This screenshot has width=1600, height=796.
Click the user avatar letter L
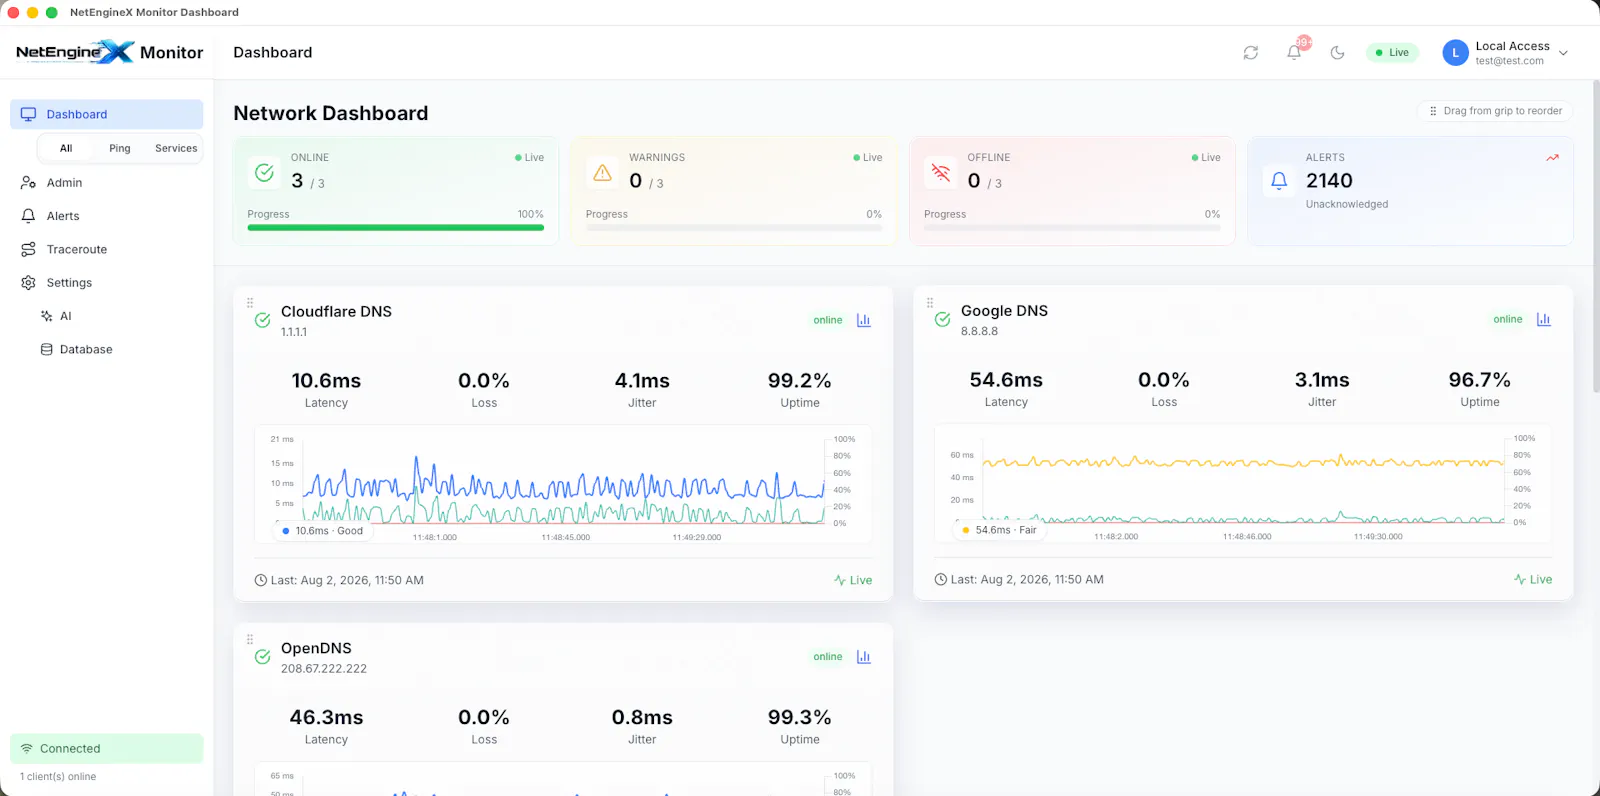click(x=1455, y=53)
